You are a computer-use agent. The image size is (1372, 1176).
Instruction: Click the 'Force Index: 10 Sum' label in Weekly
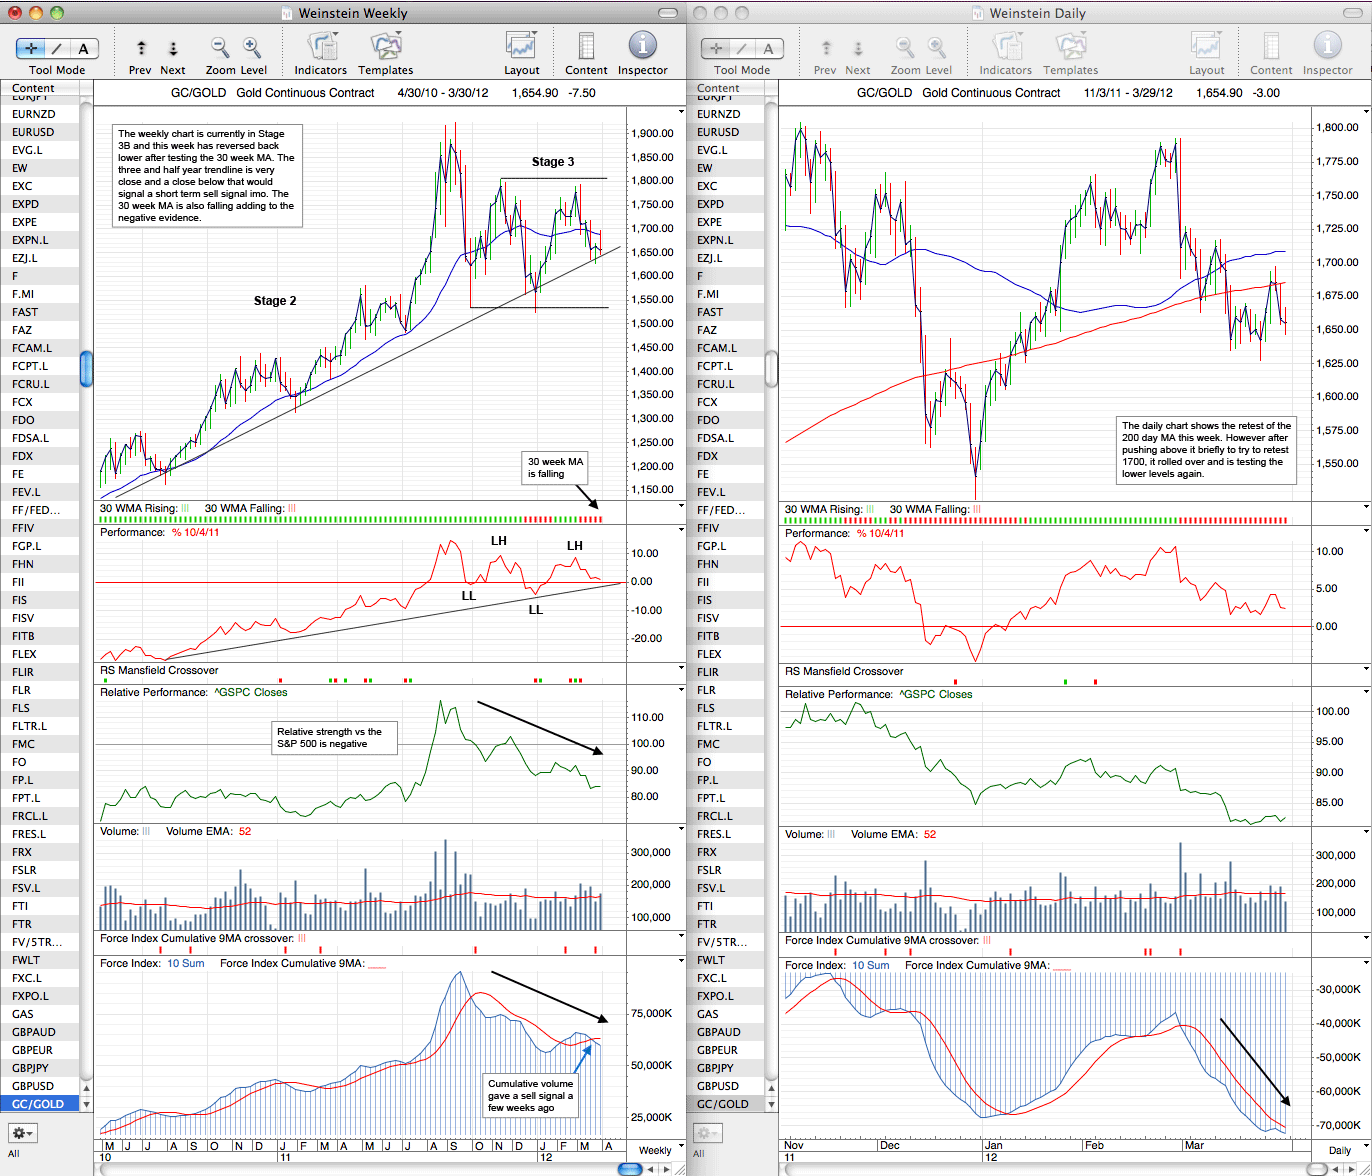(x=152, y=964)
